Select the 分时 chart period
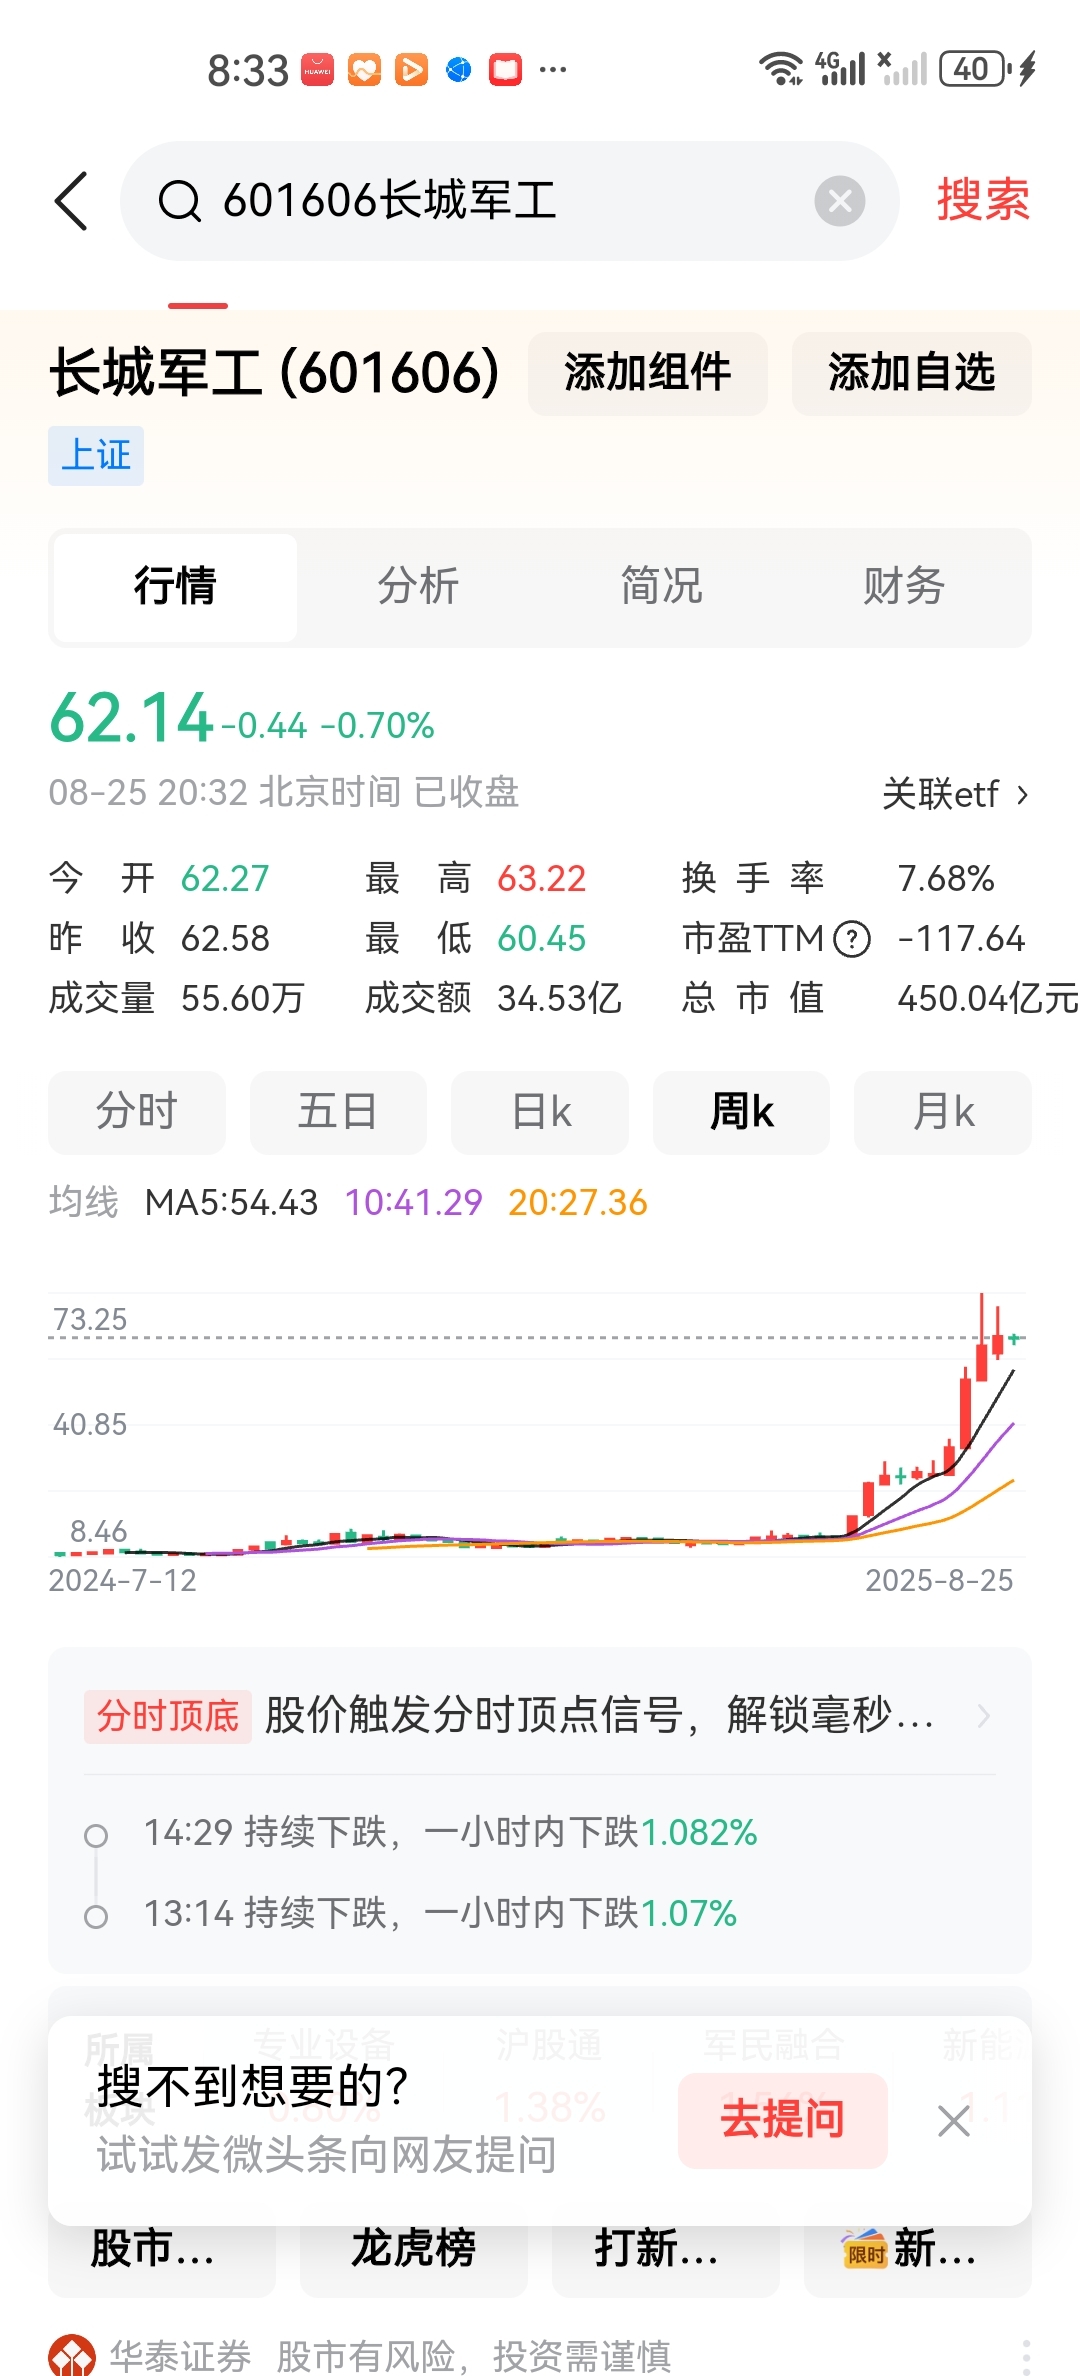This screenshot has width=1080, height=2376. (x=137, y=1112)
